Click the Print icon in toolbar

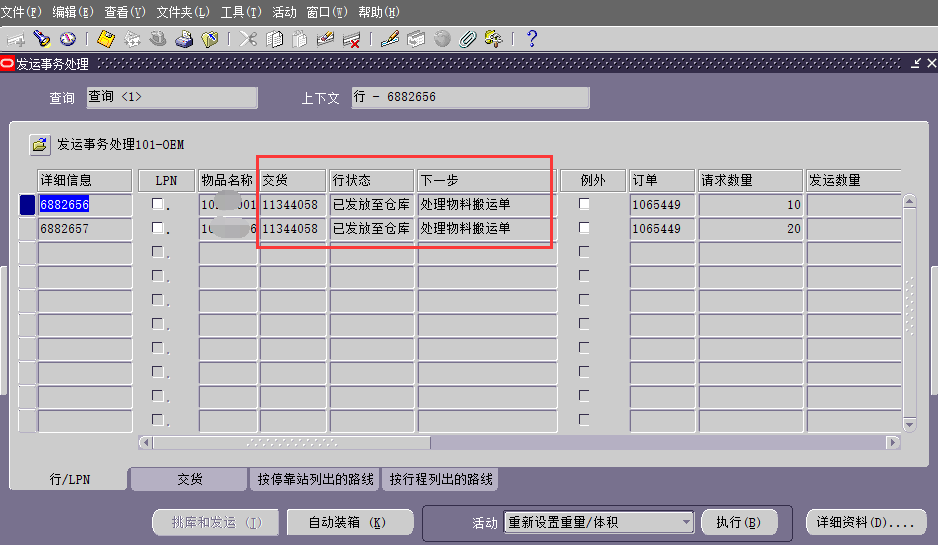click(183, 39)
